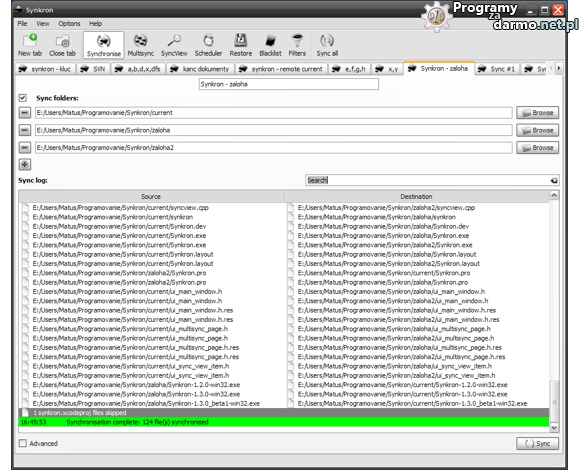Open the View menu
The height and width of the screenshot is (470, 580).
[43, 24]
